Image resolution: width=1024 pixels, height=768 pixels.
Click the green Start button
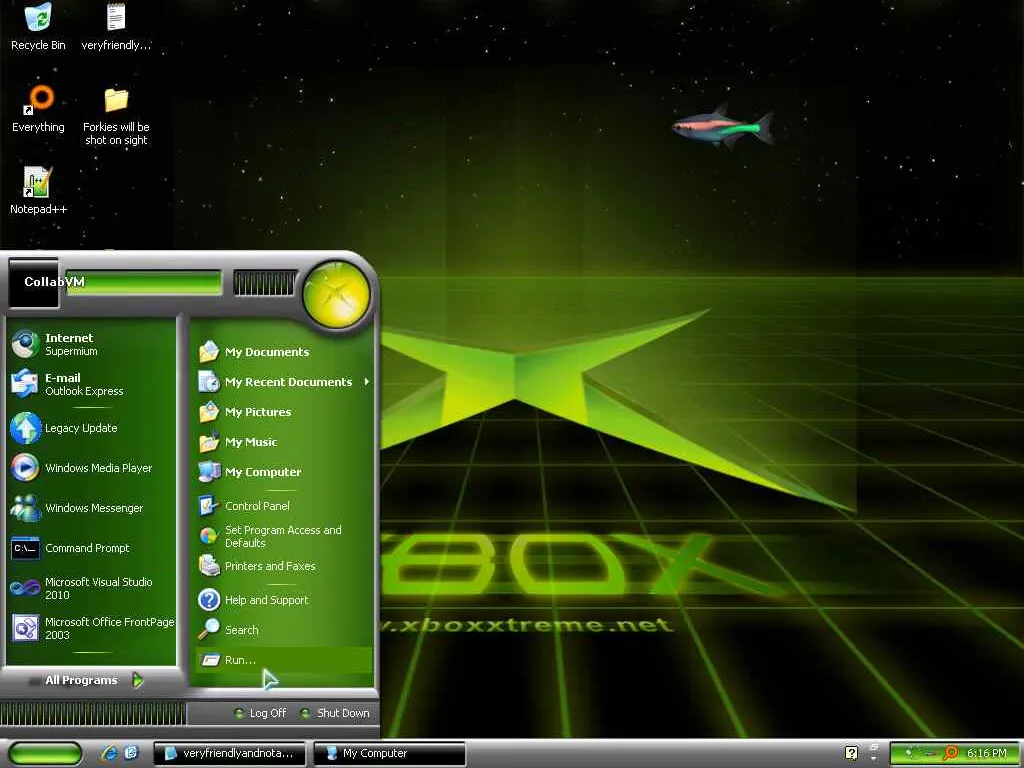point(46,753)
